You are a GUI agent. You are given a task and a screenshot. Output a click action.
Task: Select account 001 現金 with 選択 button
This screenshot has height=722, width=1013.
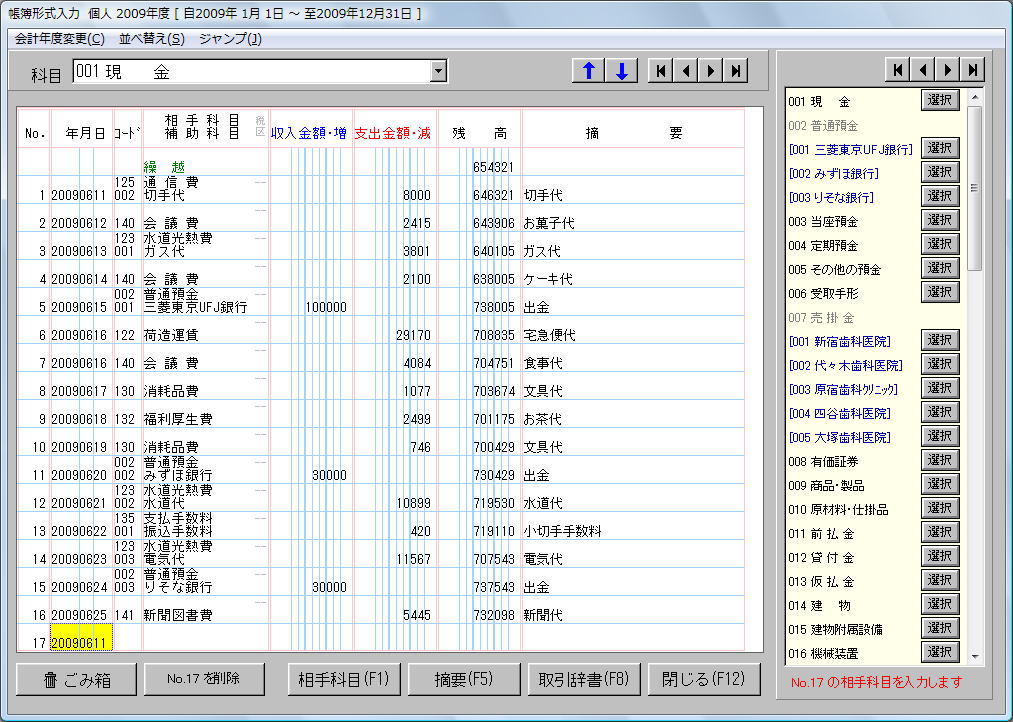tap(940, 100)
